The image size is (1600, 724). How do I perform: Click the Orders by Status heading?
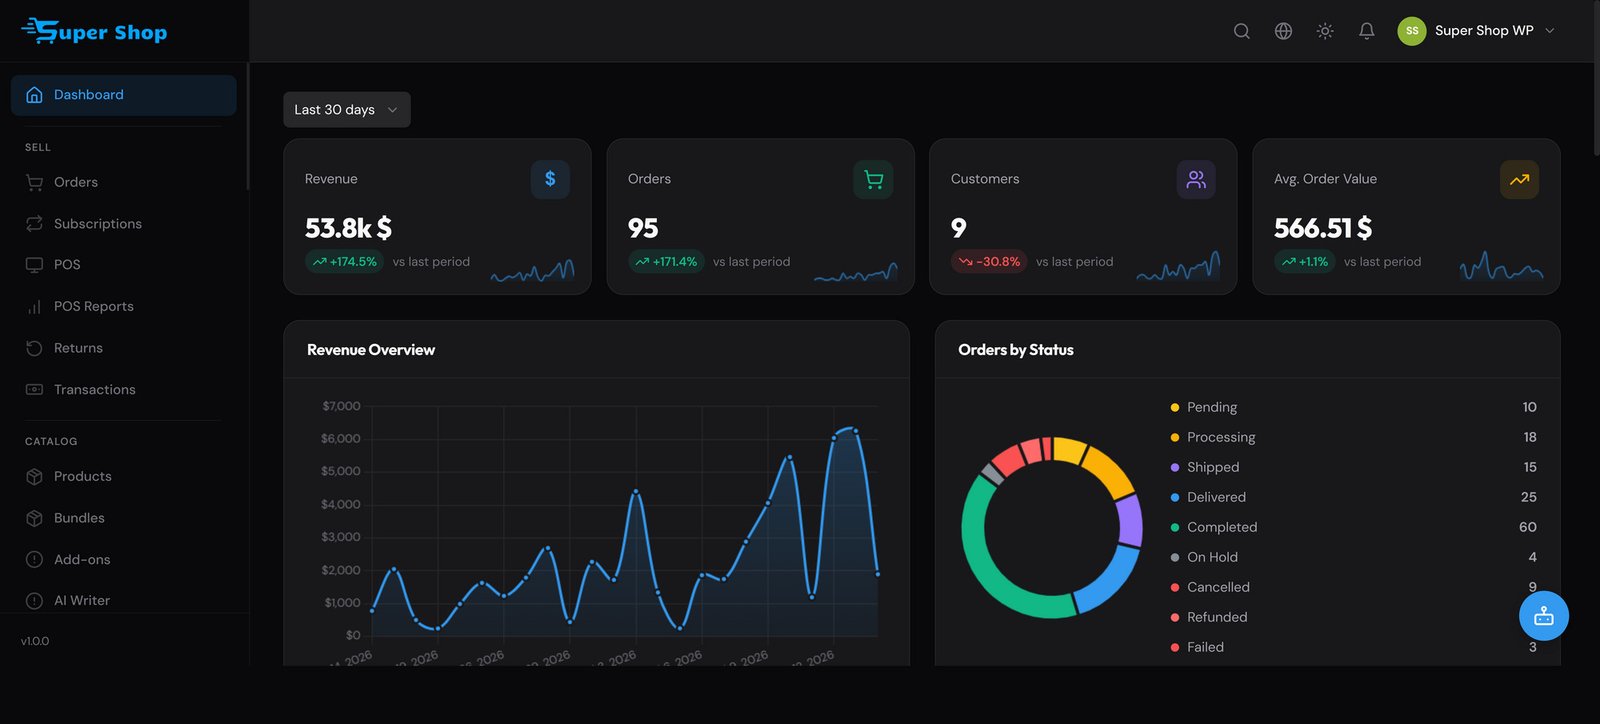click(x=1016, y=350)
